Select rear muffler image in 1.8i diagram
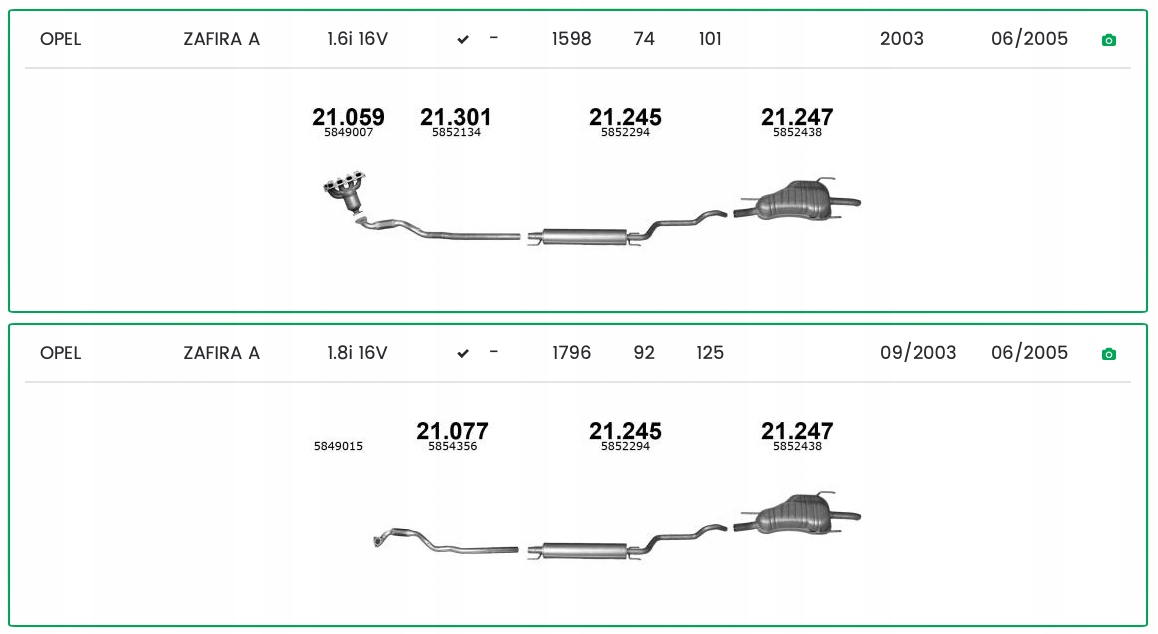The image size is (1158, 634). click(x=796, y=515)
